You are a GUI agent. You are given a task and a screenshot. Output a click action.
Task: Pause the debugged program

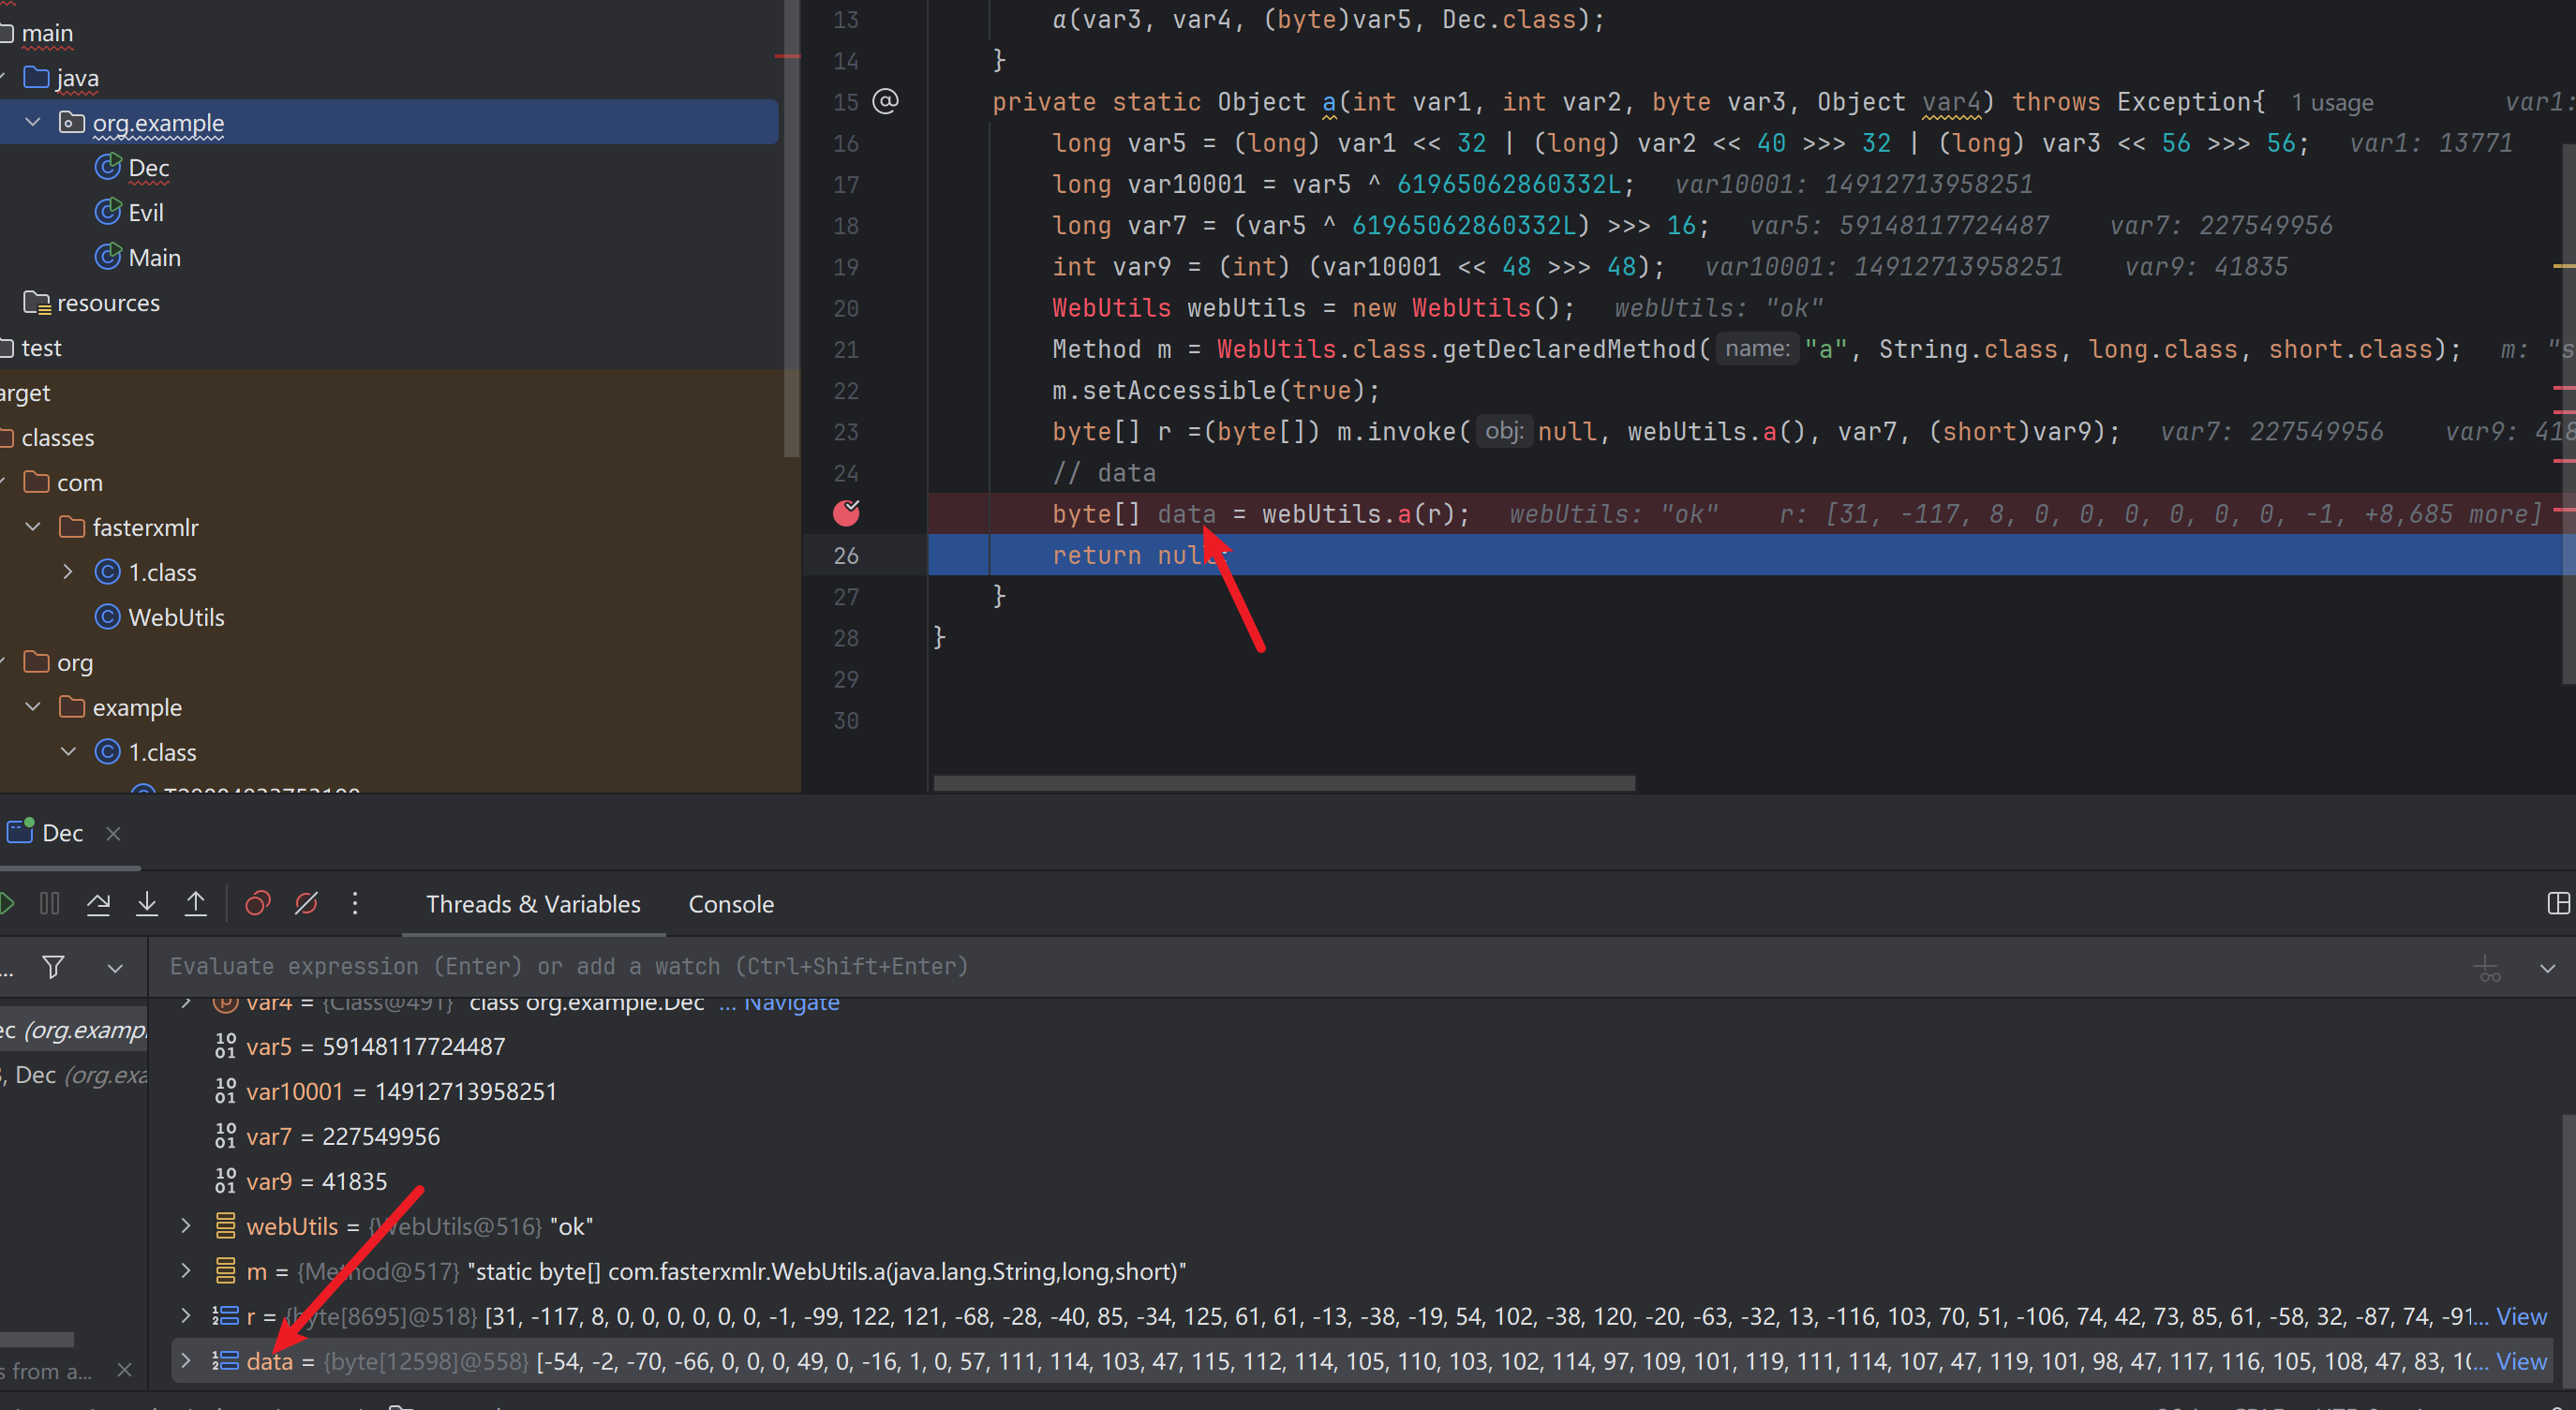49,904
